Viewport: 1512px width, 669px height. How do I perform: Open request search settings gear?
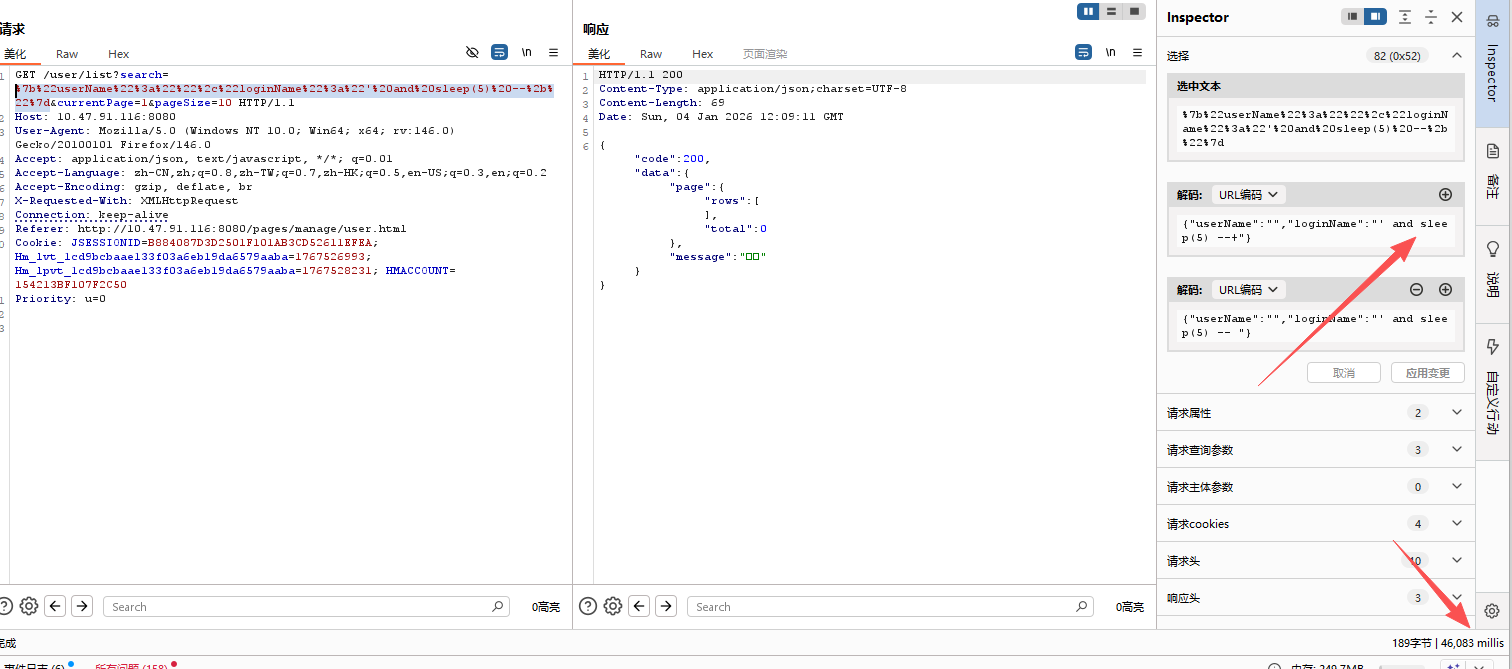click(29, 606)
